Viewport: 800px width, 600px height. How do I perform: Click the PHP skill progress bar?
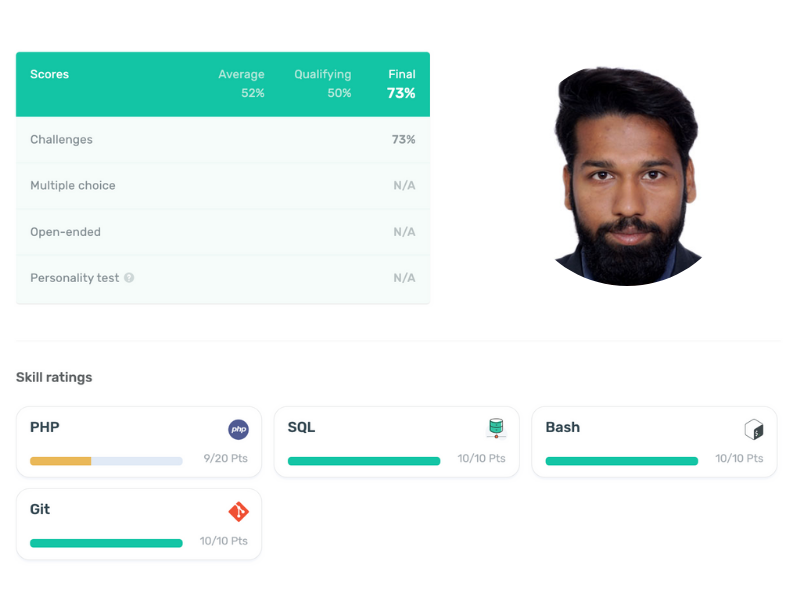point(106,461)
